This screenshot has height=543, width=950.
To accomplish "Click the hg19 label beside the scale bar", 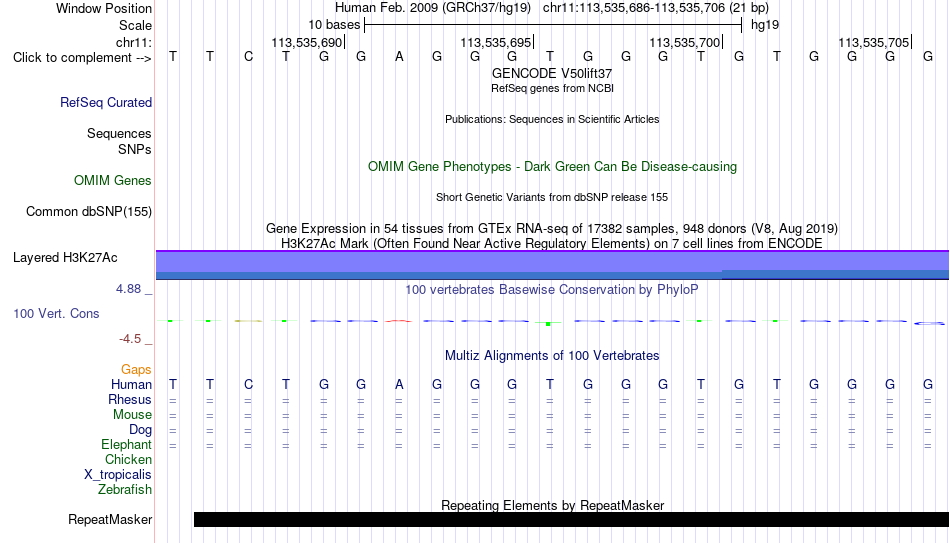I will pyautogui.click(x=765, y=25).
